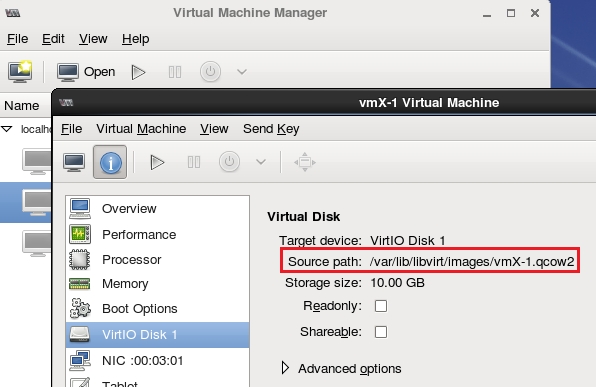596x387 pixels.
Task: Click the shut down power icon in vmX-1
Action: (x=229, y=162)
